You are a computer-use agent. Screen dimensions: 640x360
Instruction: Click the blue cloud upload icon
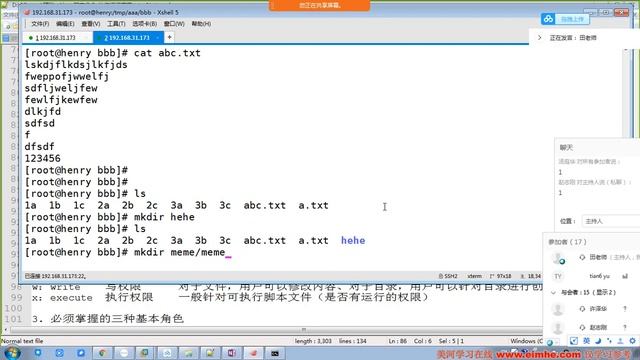[x=548, y=19]
